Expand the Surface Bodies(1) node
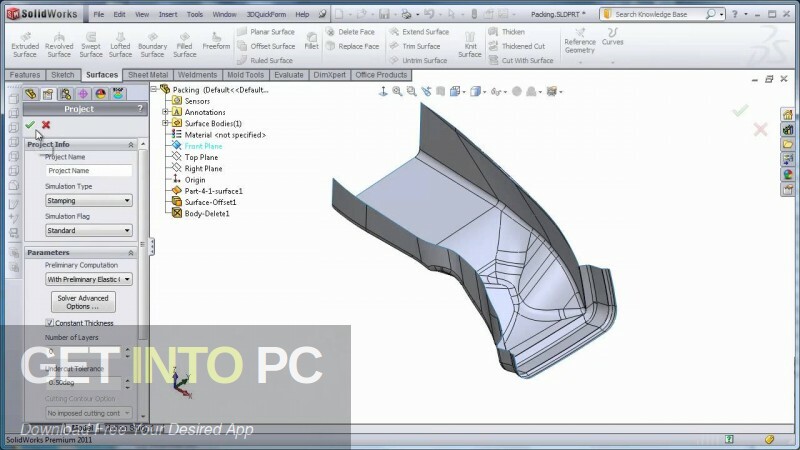 [x=165, y=123]
